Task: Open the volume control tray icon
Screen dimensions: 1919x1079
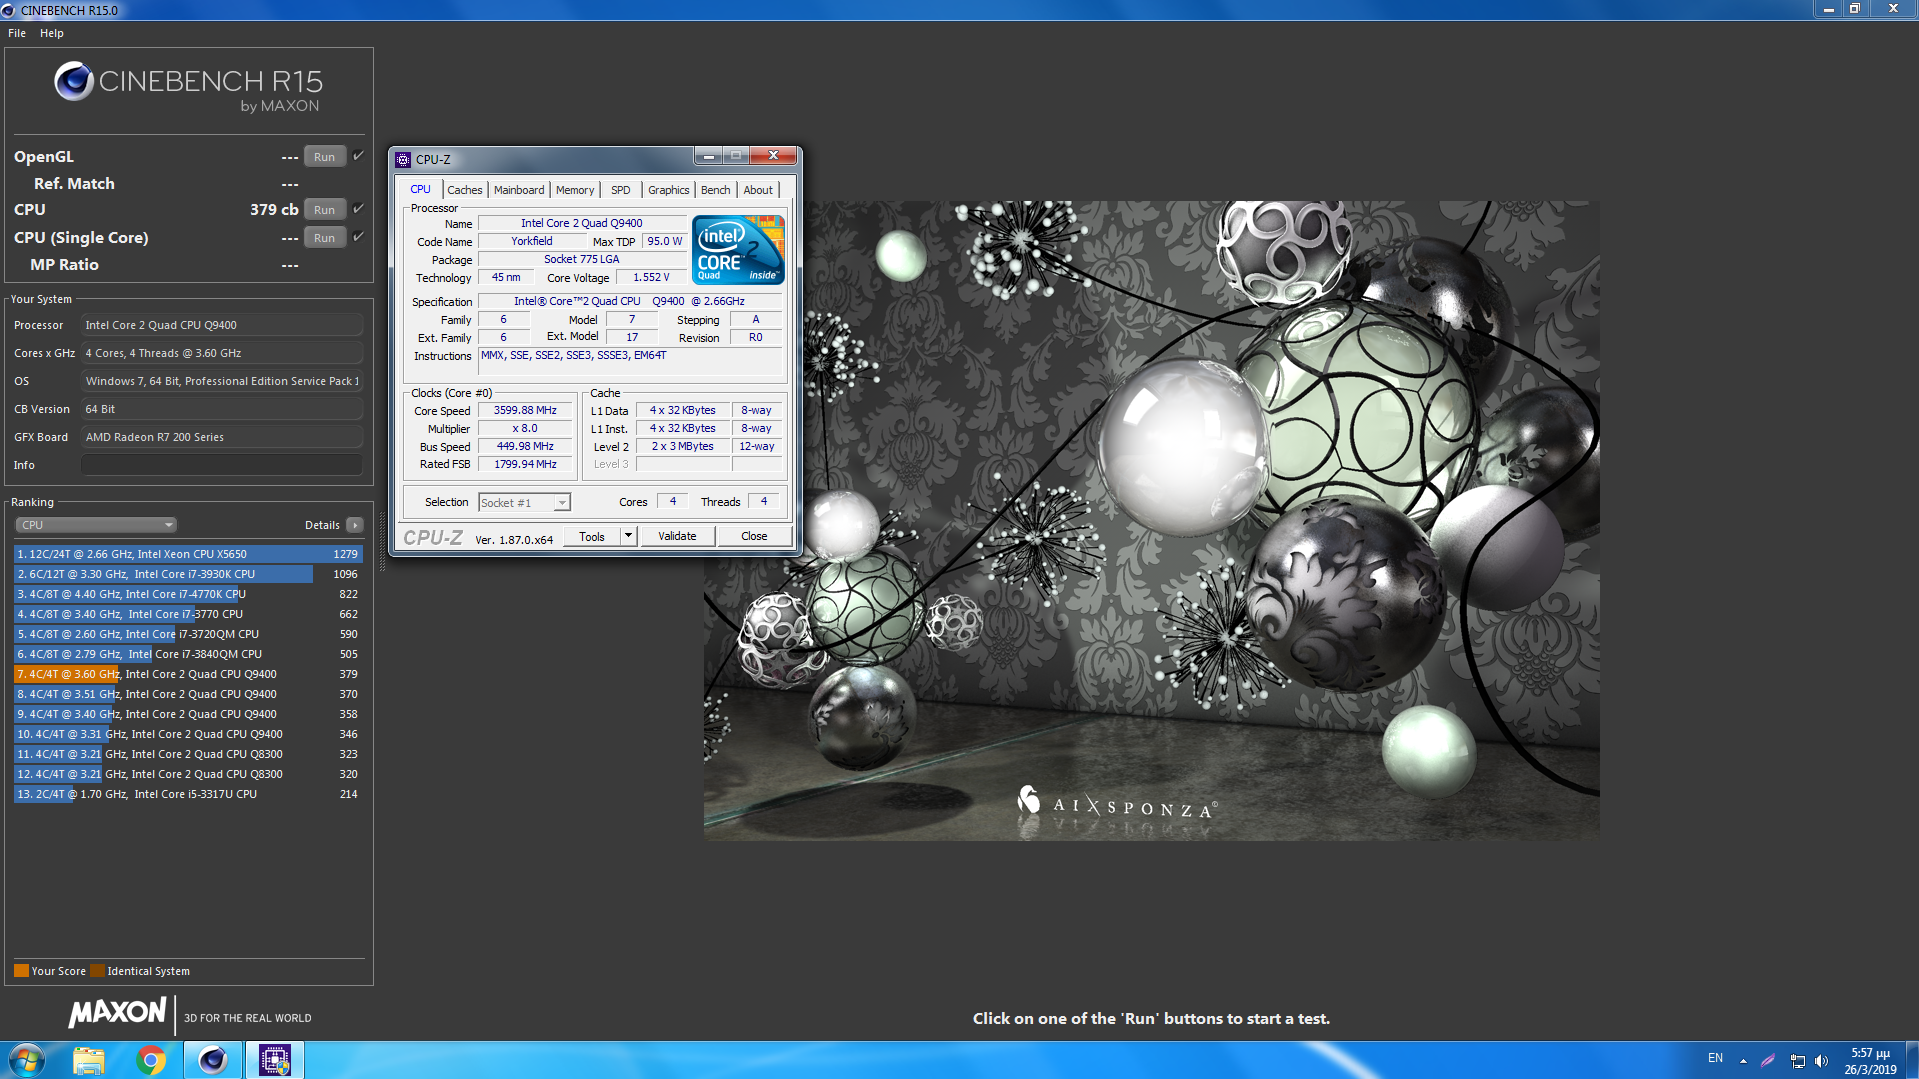Action: 1821,1061
